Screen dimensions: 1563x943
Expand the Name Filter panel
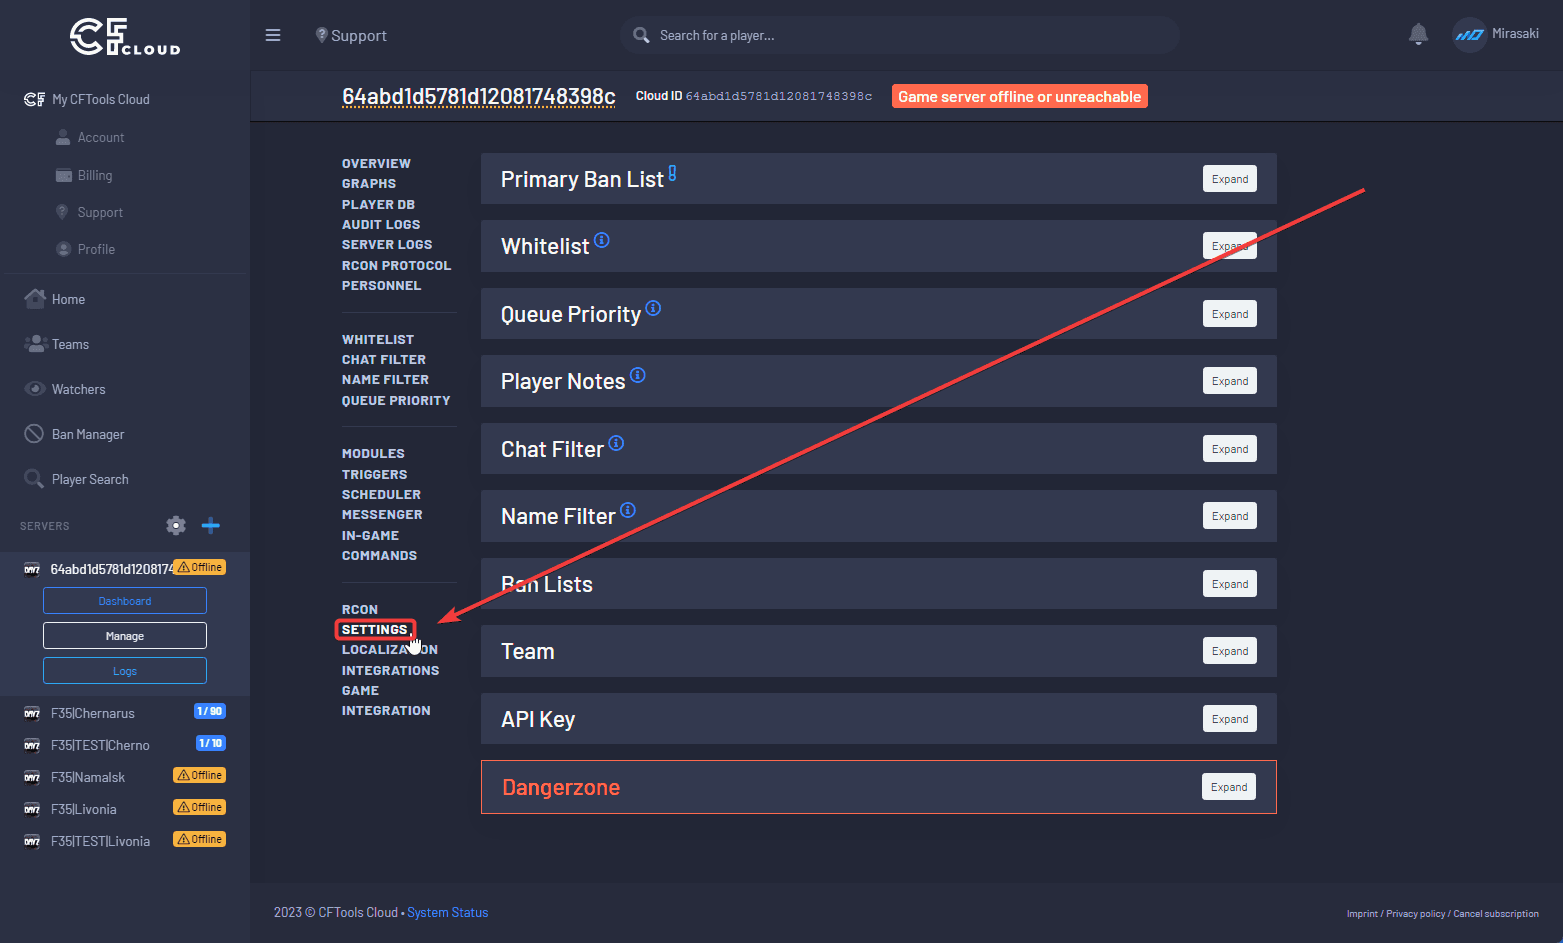pos(1229,516)
